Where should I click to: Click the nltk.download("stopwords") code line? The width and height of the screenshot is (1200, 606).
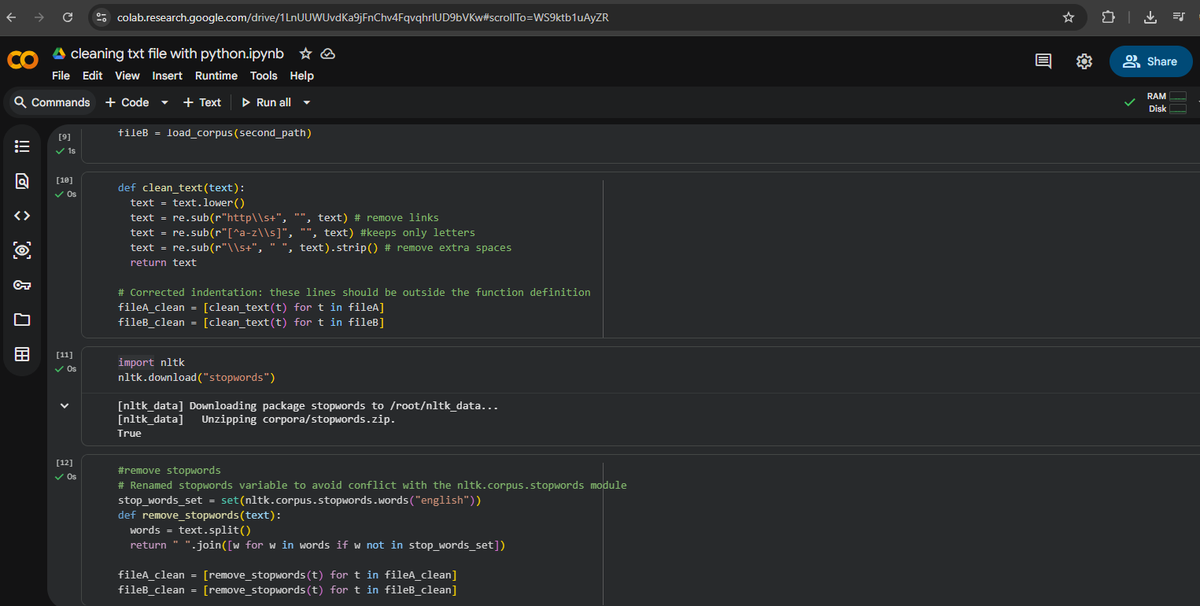pos(197,377)
